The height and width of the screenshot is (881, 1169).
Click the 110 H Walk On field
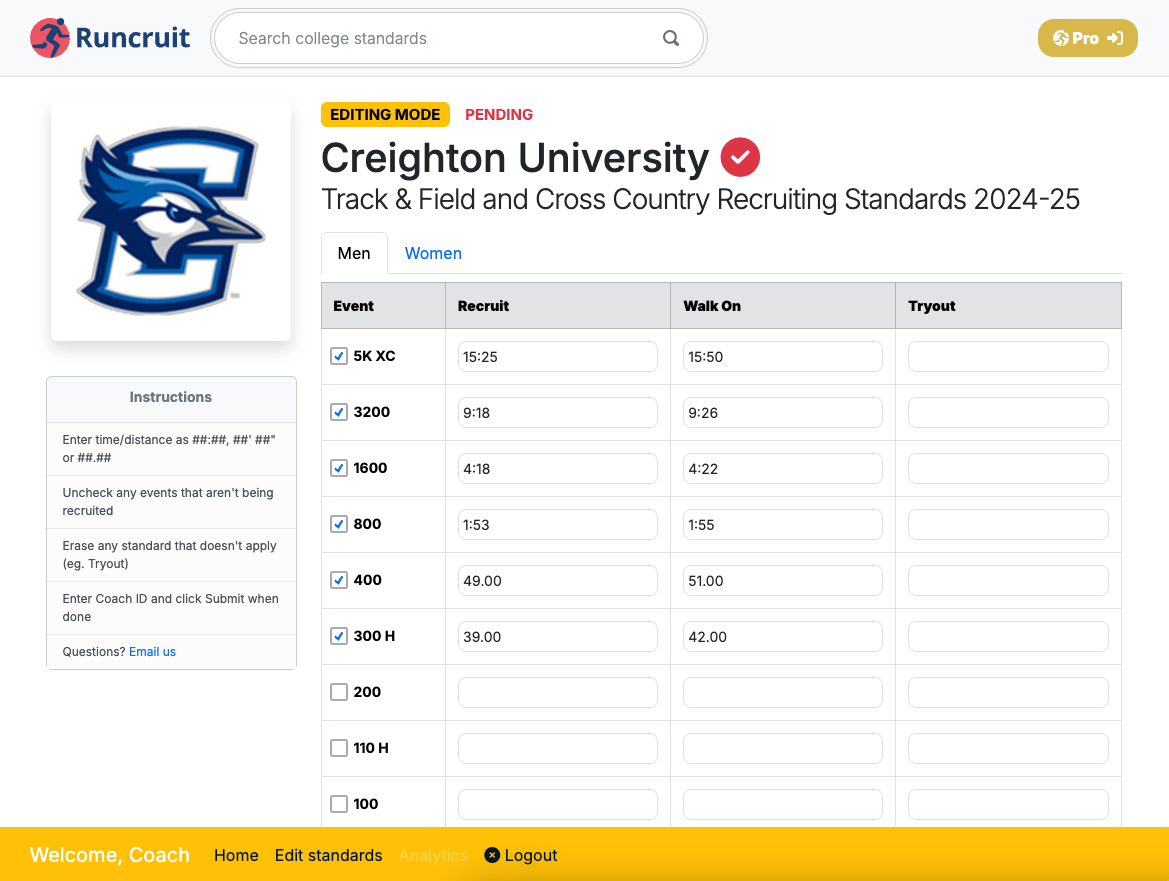point(783,748)
